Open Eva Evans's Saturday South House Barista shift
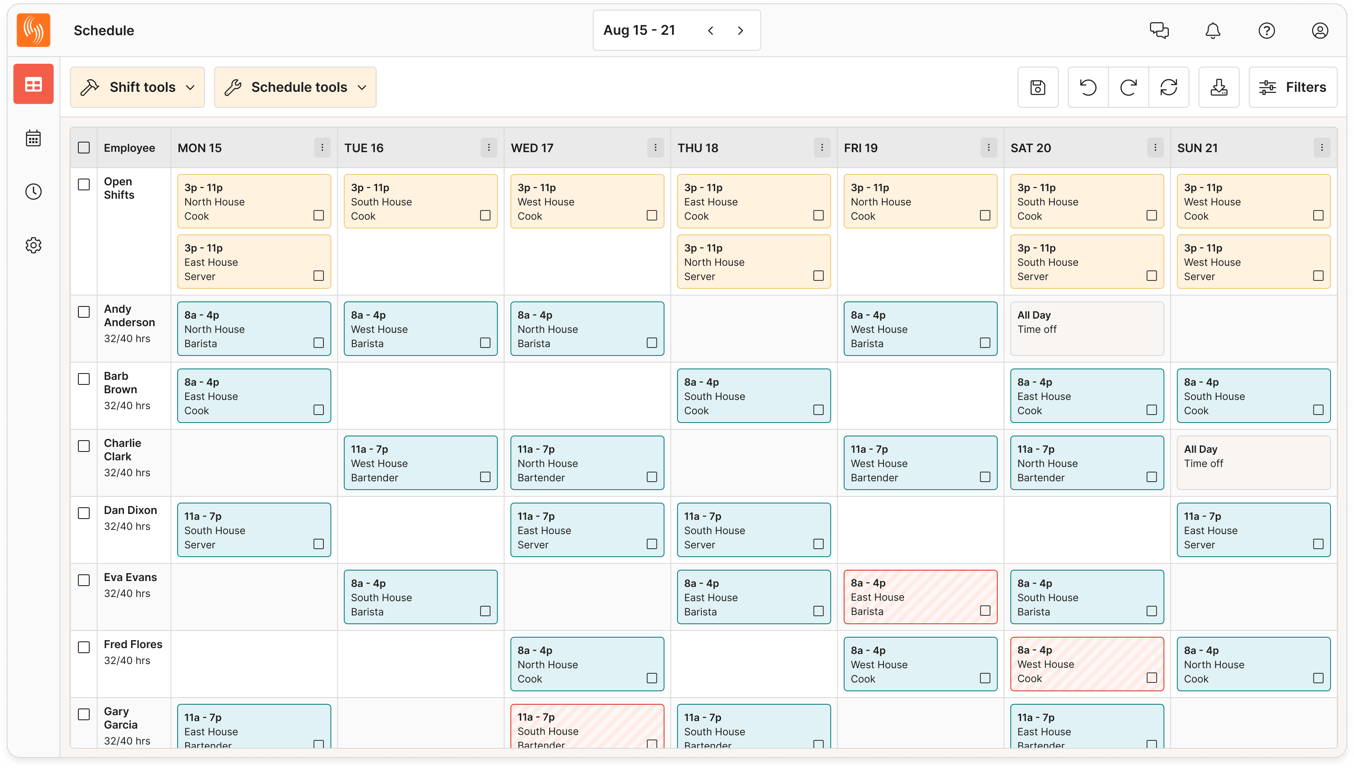 pos(1087,597)
